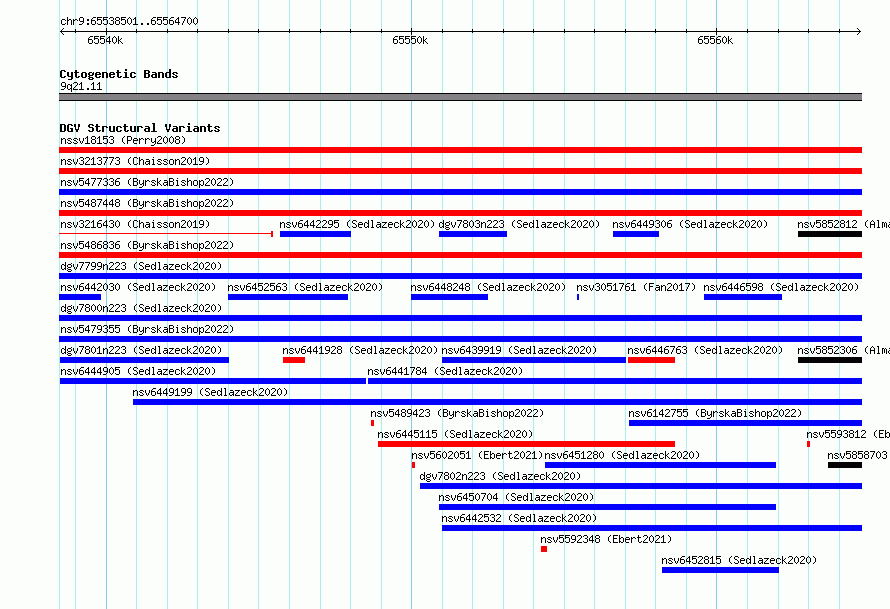Click the red bar under nsv6446763
This screenshot has width=890, height=609.
point(652,360)
